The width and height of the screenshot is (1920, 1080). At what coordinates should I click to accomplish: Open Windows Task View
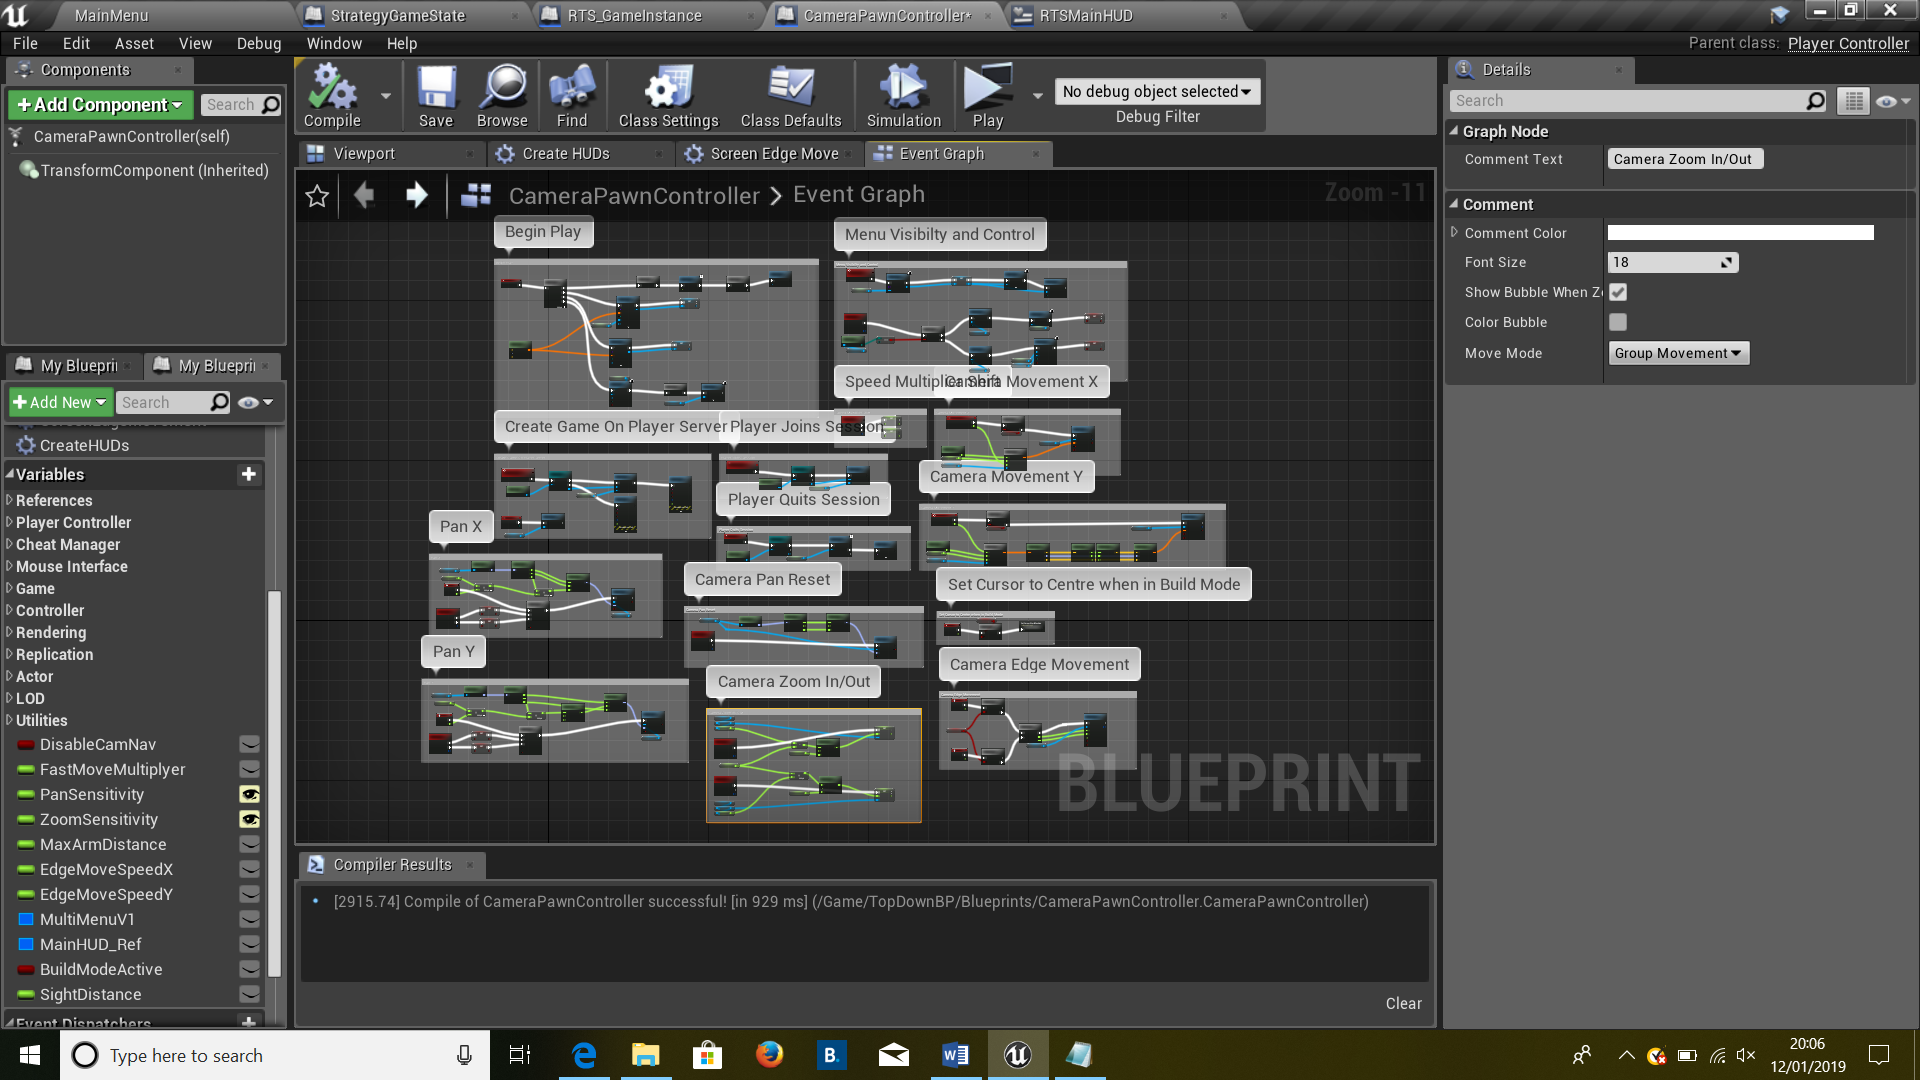coord(520,1055)
